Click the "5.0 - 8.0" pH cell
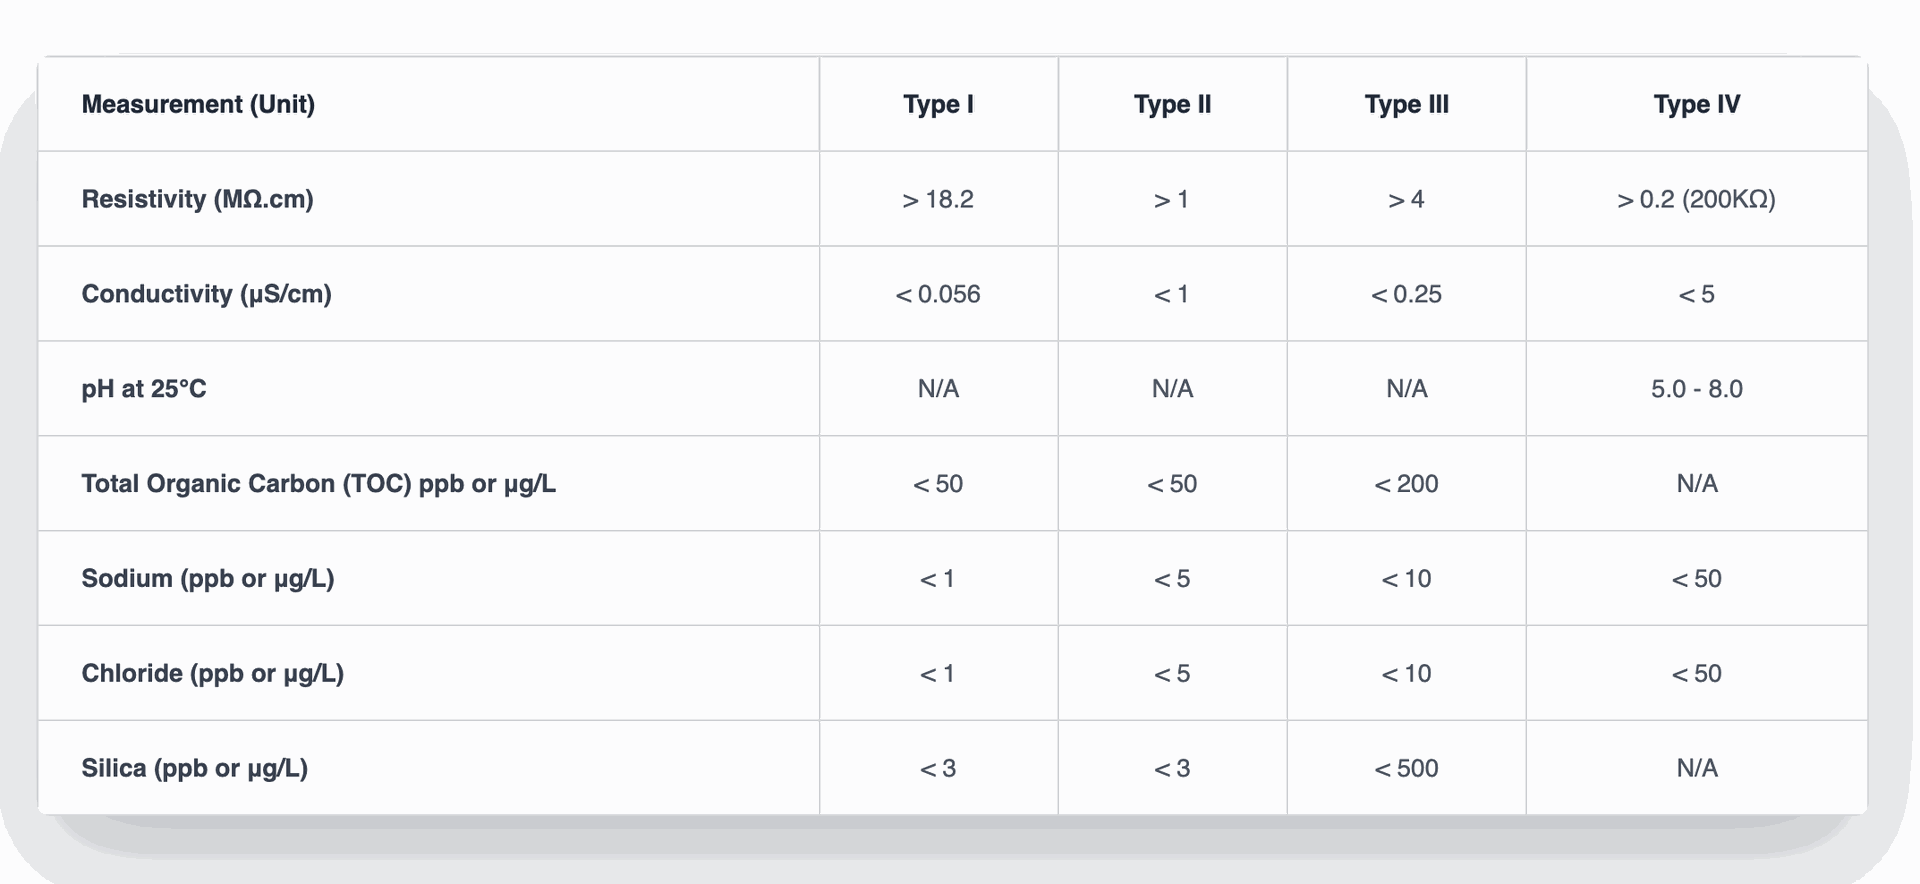 1696,389
